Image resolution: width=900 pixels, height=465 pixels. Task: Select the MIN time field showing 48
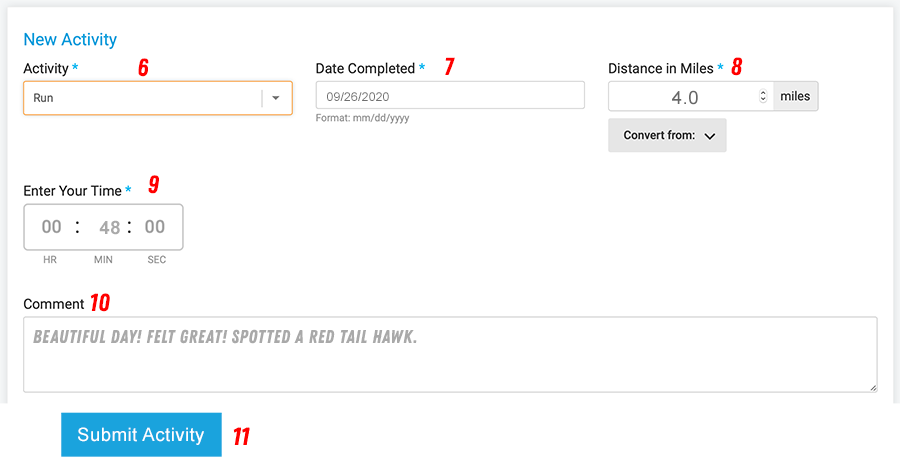109,227
